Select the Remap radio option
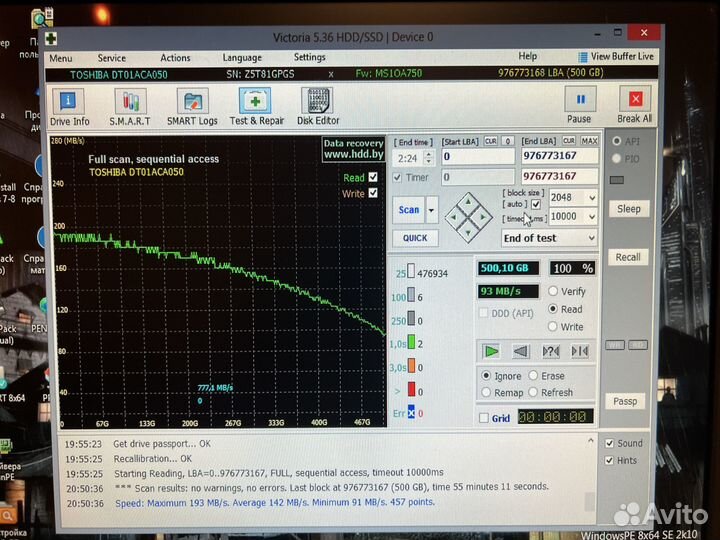Screen dimensions: 720x540 tap(486, 392)
